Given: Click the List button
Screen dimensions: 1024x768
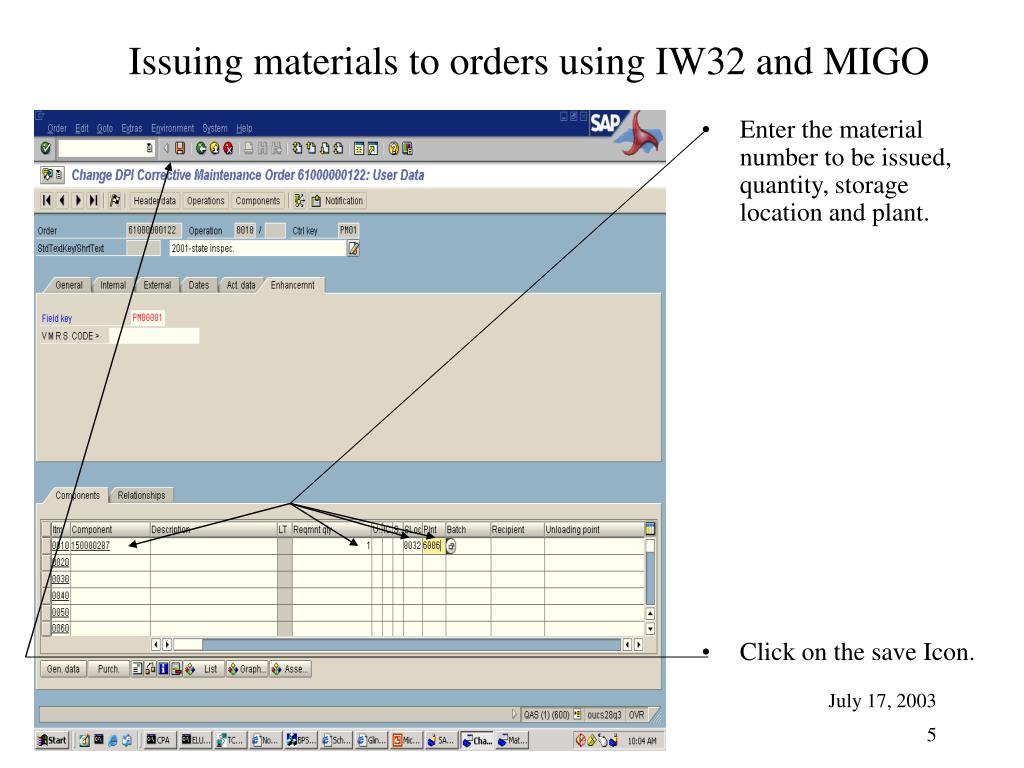Looking at the screenshot, I should click(204, 669).
